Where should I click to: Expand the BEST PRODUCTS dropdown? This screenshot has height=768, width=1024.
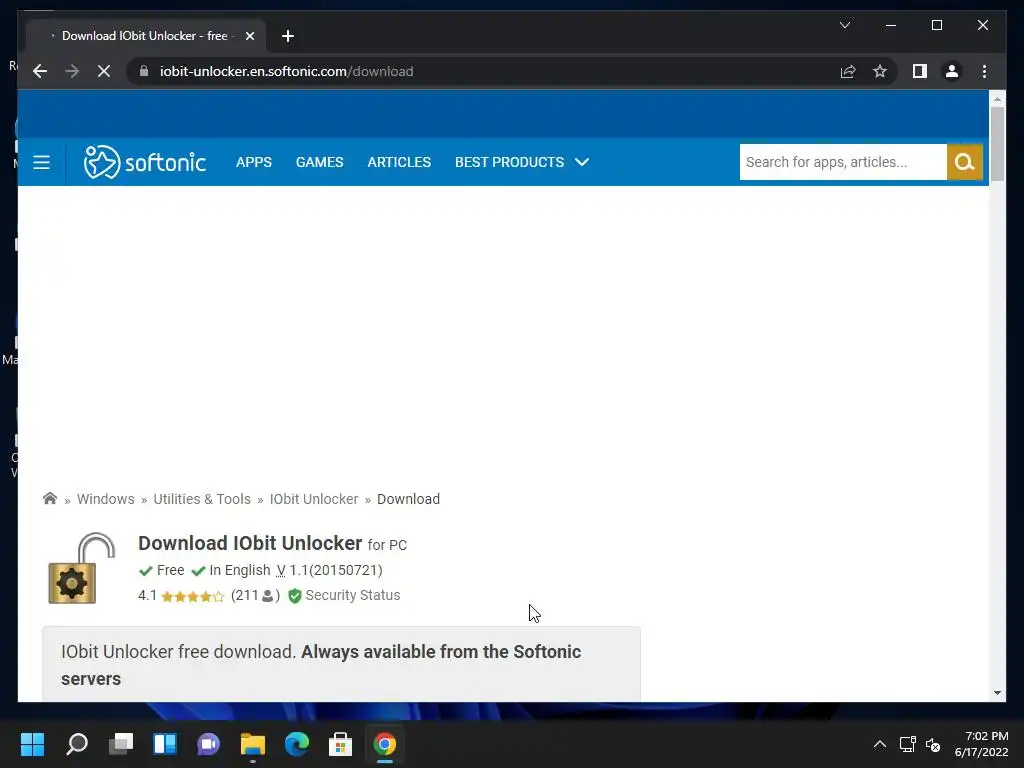tap(522, 162)
